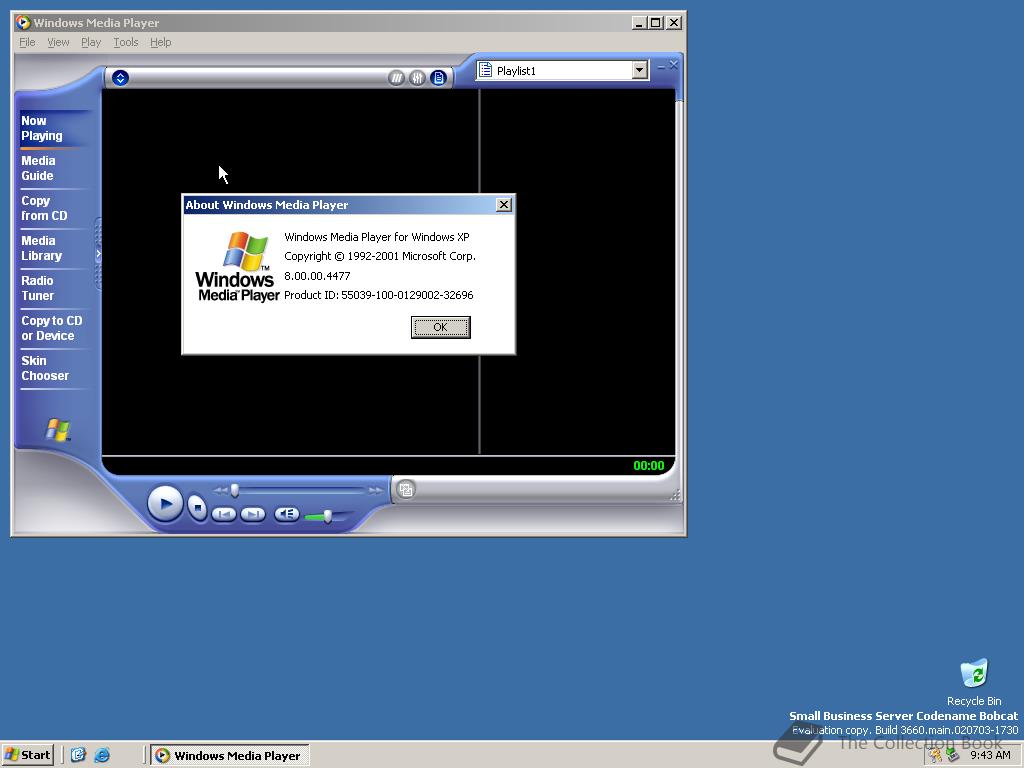The width and height of the screenshot is (1024, 768).
Task: Click the player resize grip corner
Action: pos(675,496)
